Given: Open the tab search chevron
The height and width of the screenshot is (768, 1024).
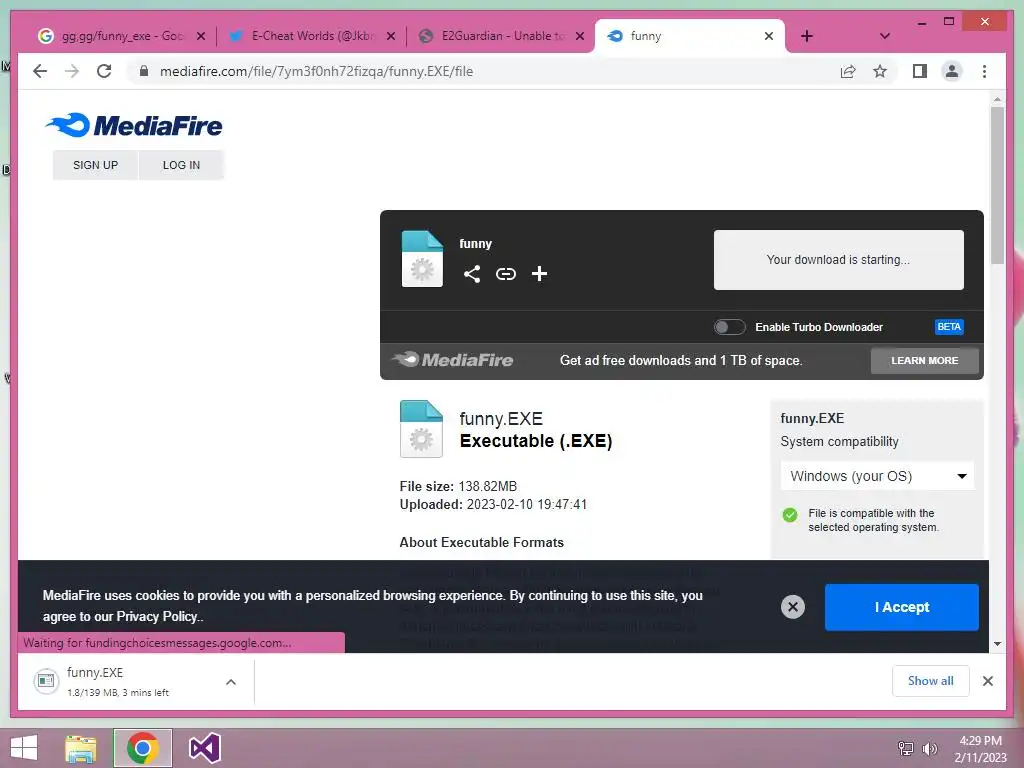Looking at the screenshot, I should [x=885, y=36].
